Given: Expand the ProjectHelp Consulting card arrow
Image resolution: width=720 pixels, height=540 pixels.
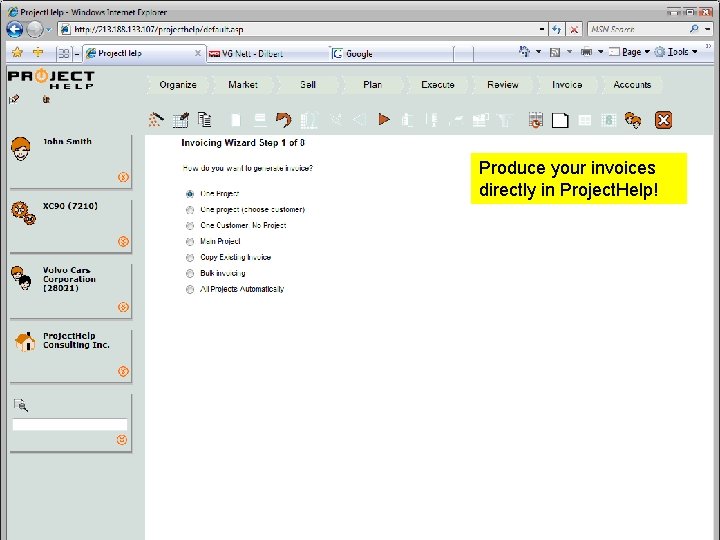Looking at the screenshot, I should coord(123,371).
